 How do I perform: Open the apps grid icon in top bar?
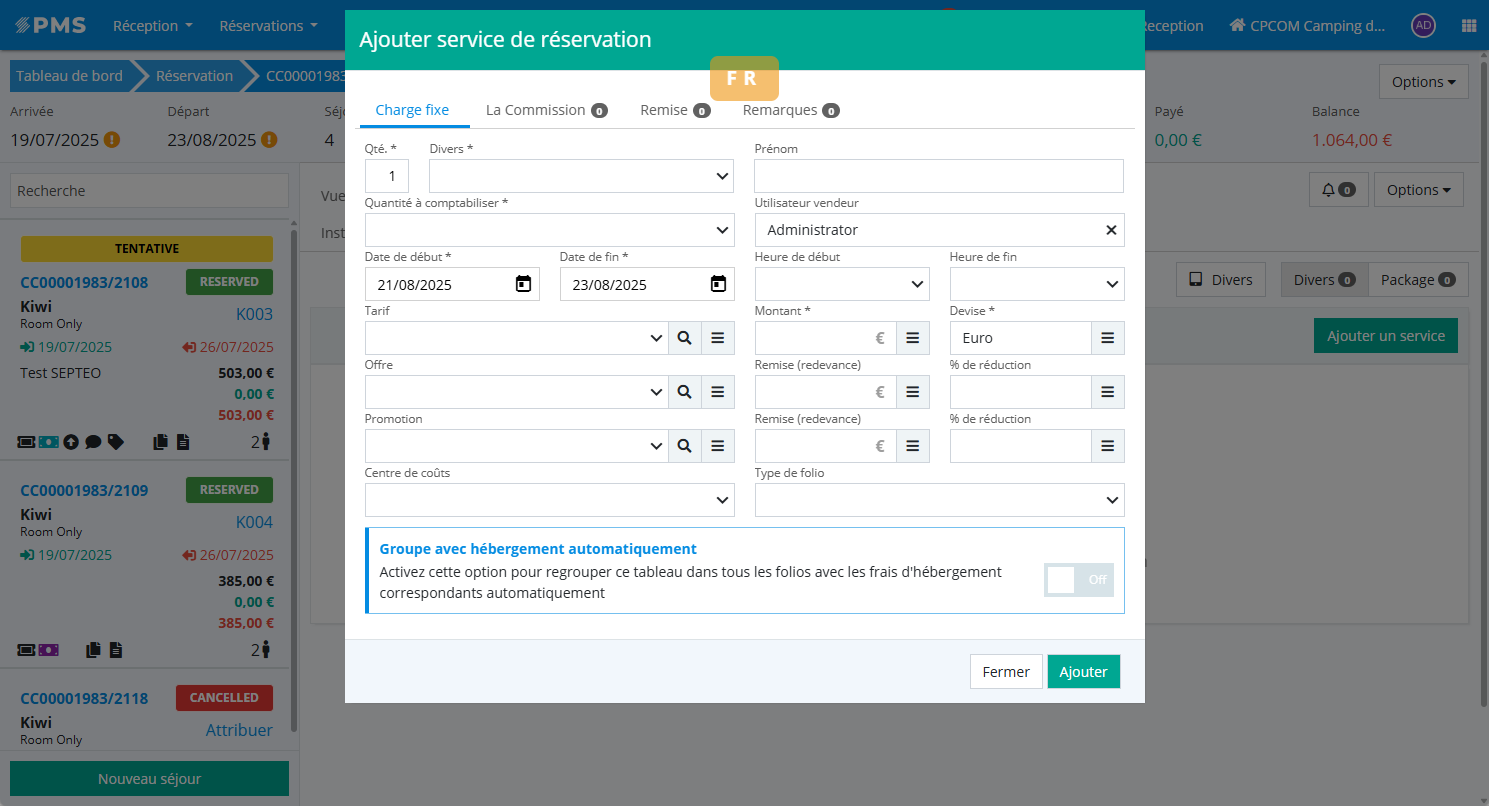click(1468, 26)
